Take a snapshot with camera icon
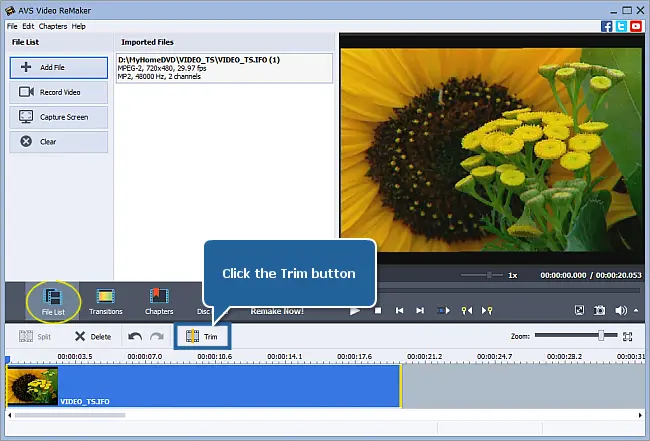This screenshot has width=650, height=441. pos(599,310)
